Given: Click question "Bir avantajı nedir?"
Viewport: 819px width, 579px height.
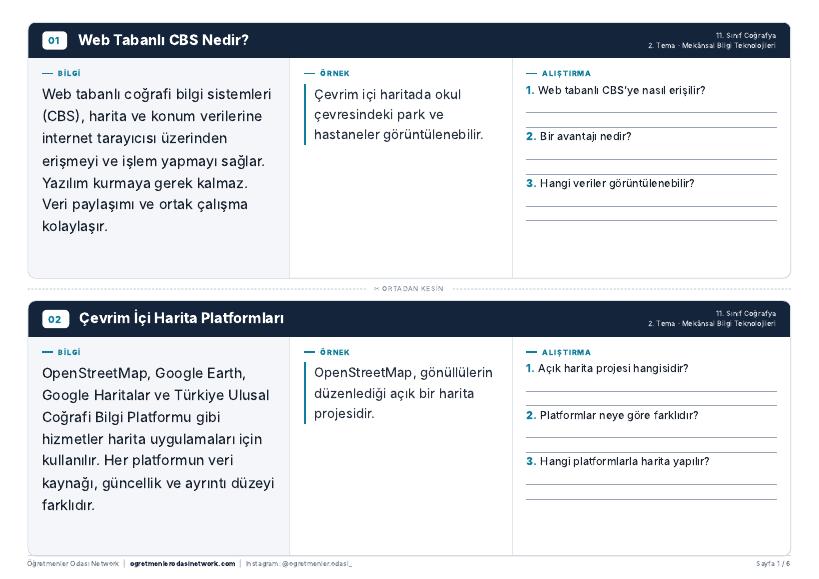Looking at the screenshot, I should click(x=578, y=137).
